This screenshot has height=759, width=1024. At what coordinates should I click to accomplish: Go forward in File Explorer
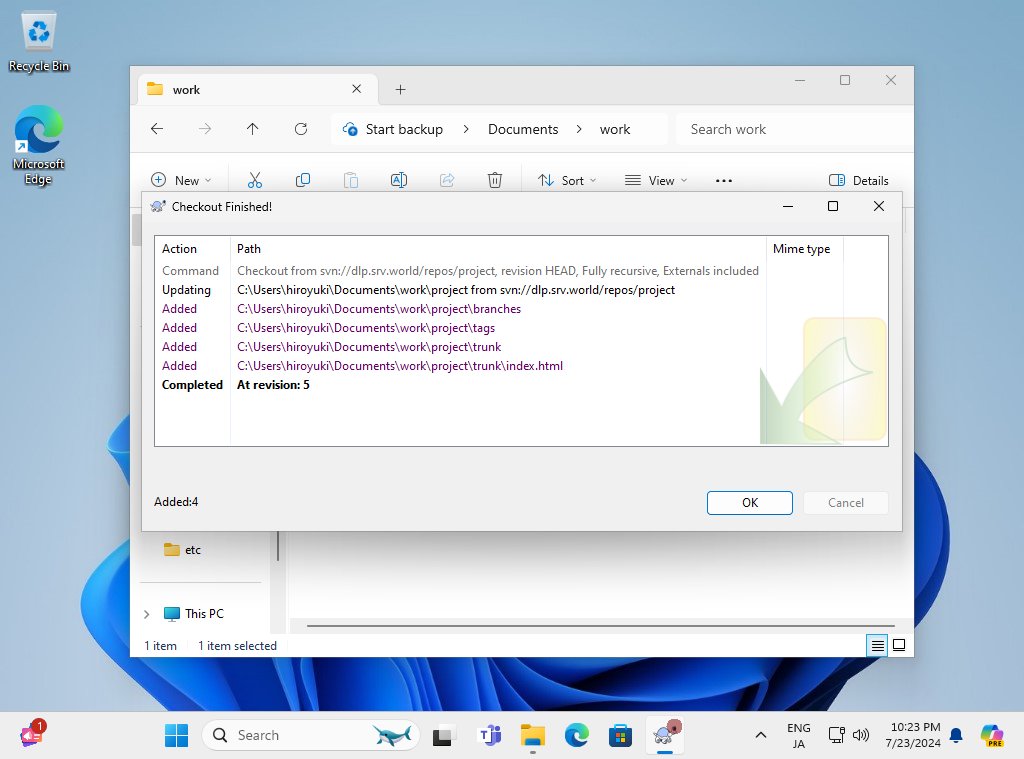[x=205, y=129]
